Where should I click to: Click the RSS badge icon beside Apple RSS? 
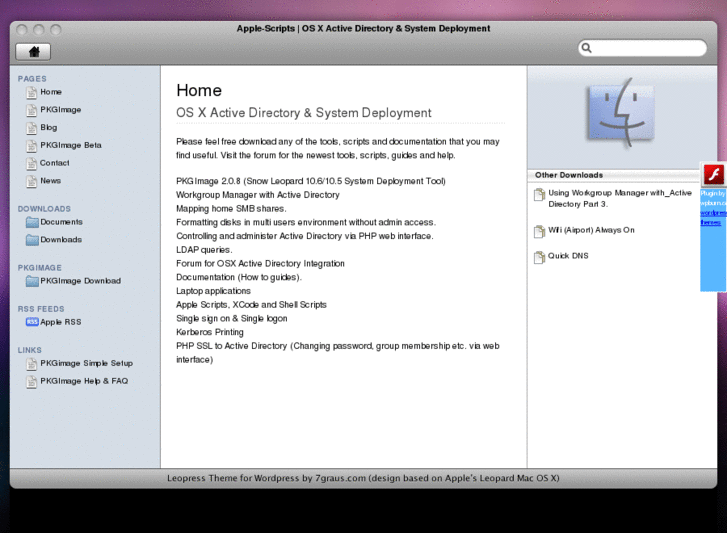pyautogui.click(x=32, y=322)
